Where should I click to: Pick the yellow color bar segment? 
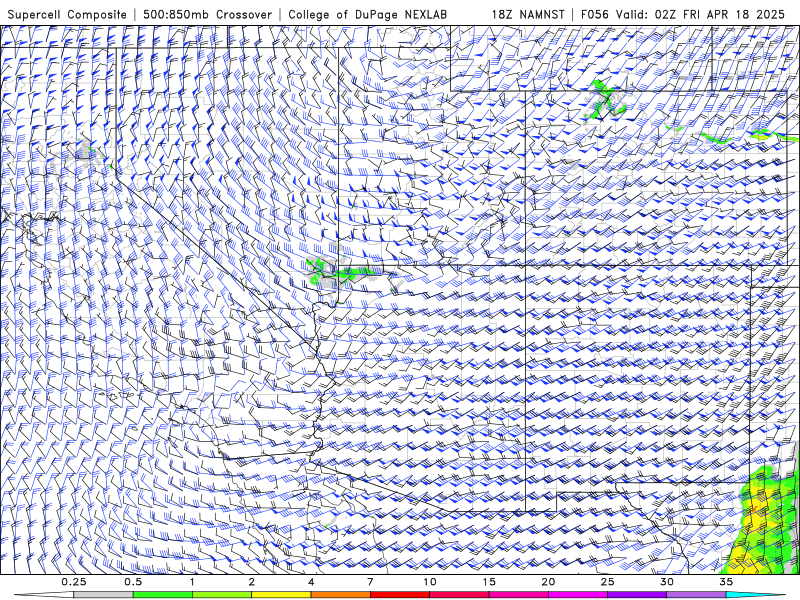tap(281, 595)
